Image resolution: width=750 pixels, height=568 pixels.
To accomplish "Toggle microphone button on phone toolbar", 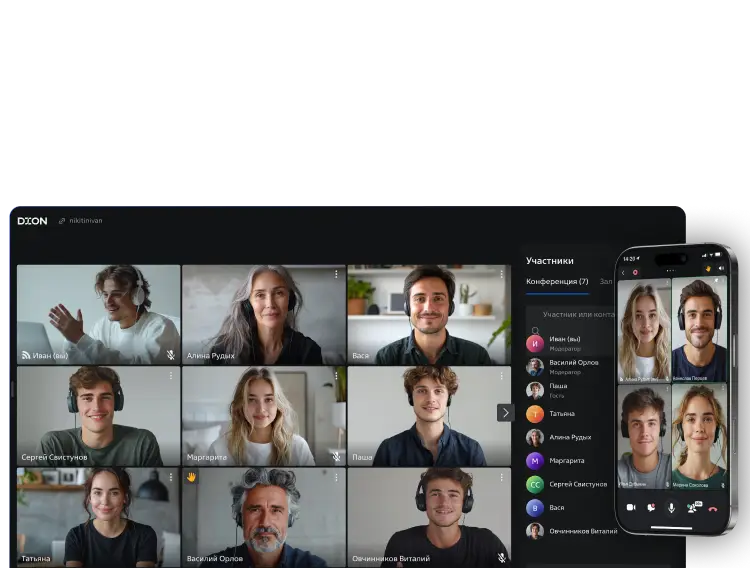I will (x=671, y=508).
